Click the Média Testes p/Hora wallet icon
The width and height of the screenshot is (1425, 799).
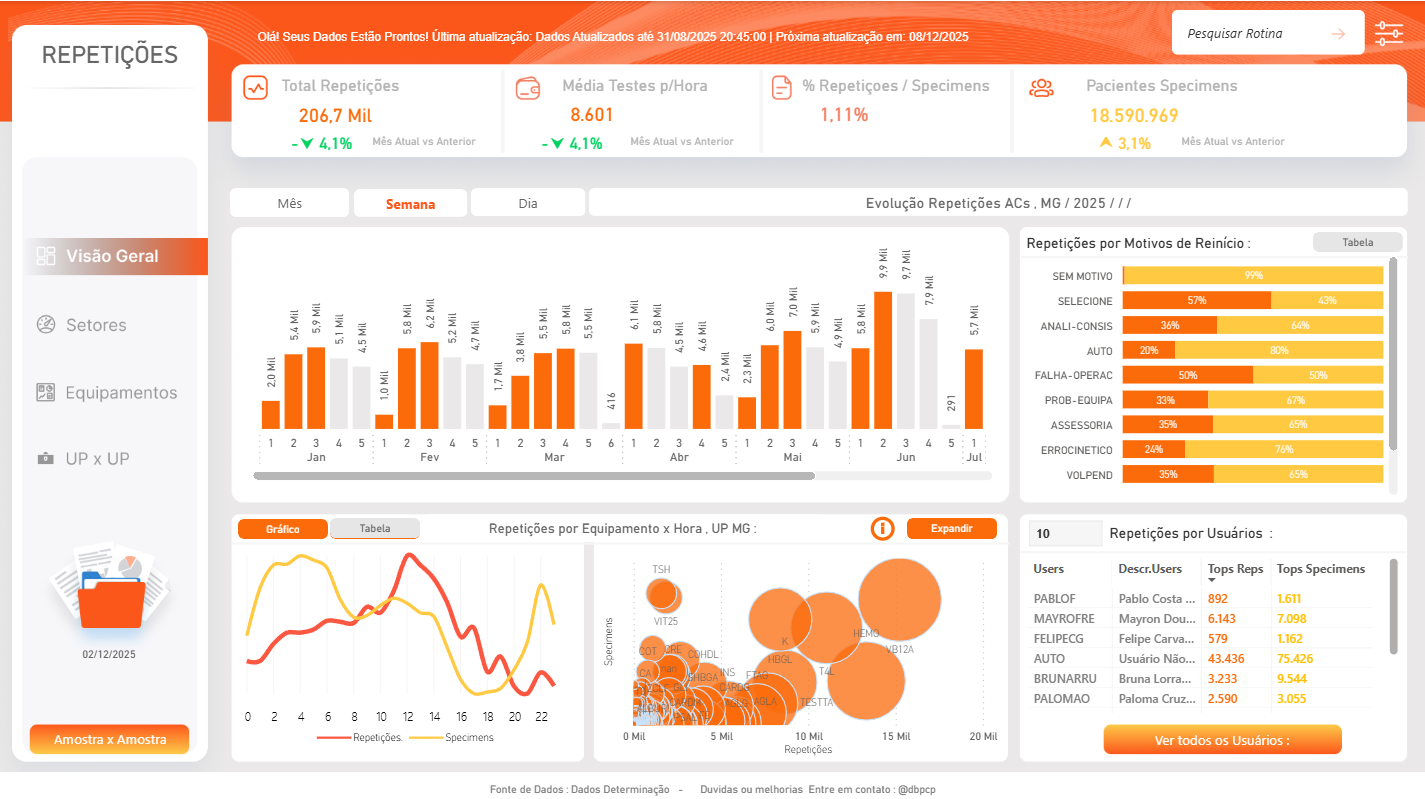point(528,88)
